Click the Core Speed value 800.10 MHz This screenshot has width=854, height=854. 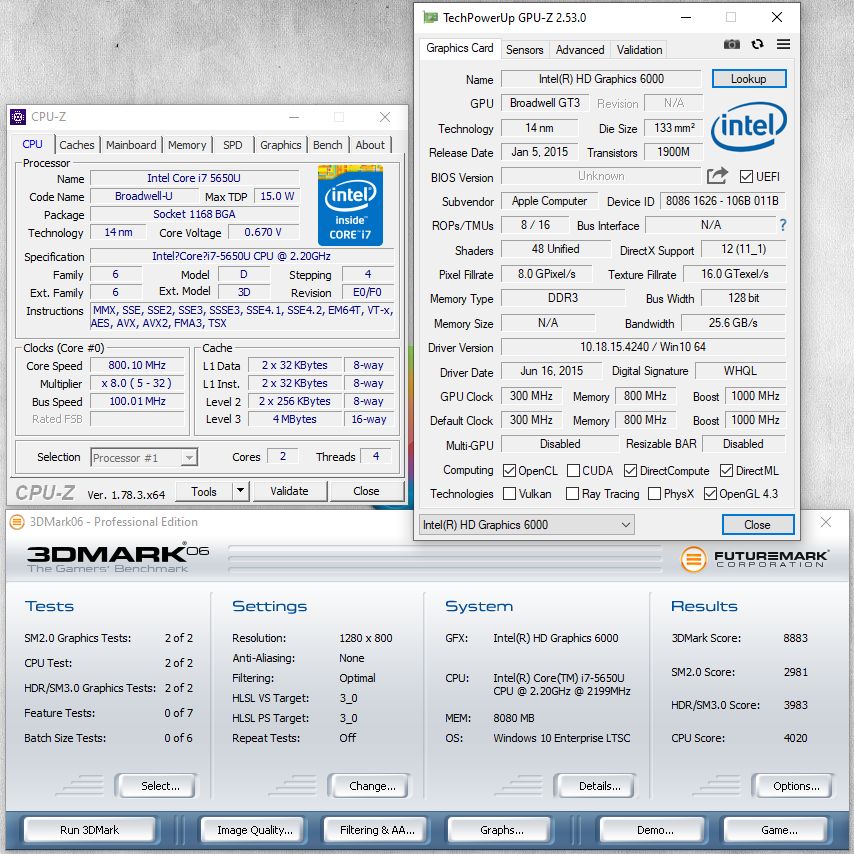(x=137, y=365)
